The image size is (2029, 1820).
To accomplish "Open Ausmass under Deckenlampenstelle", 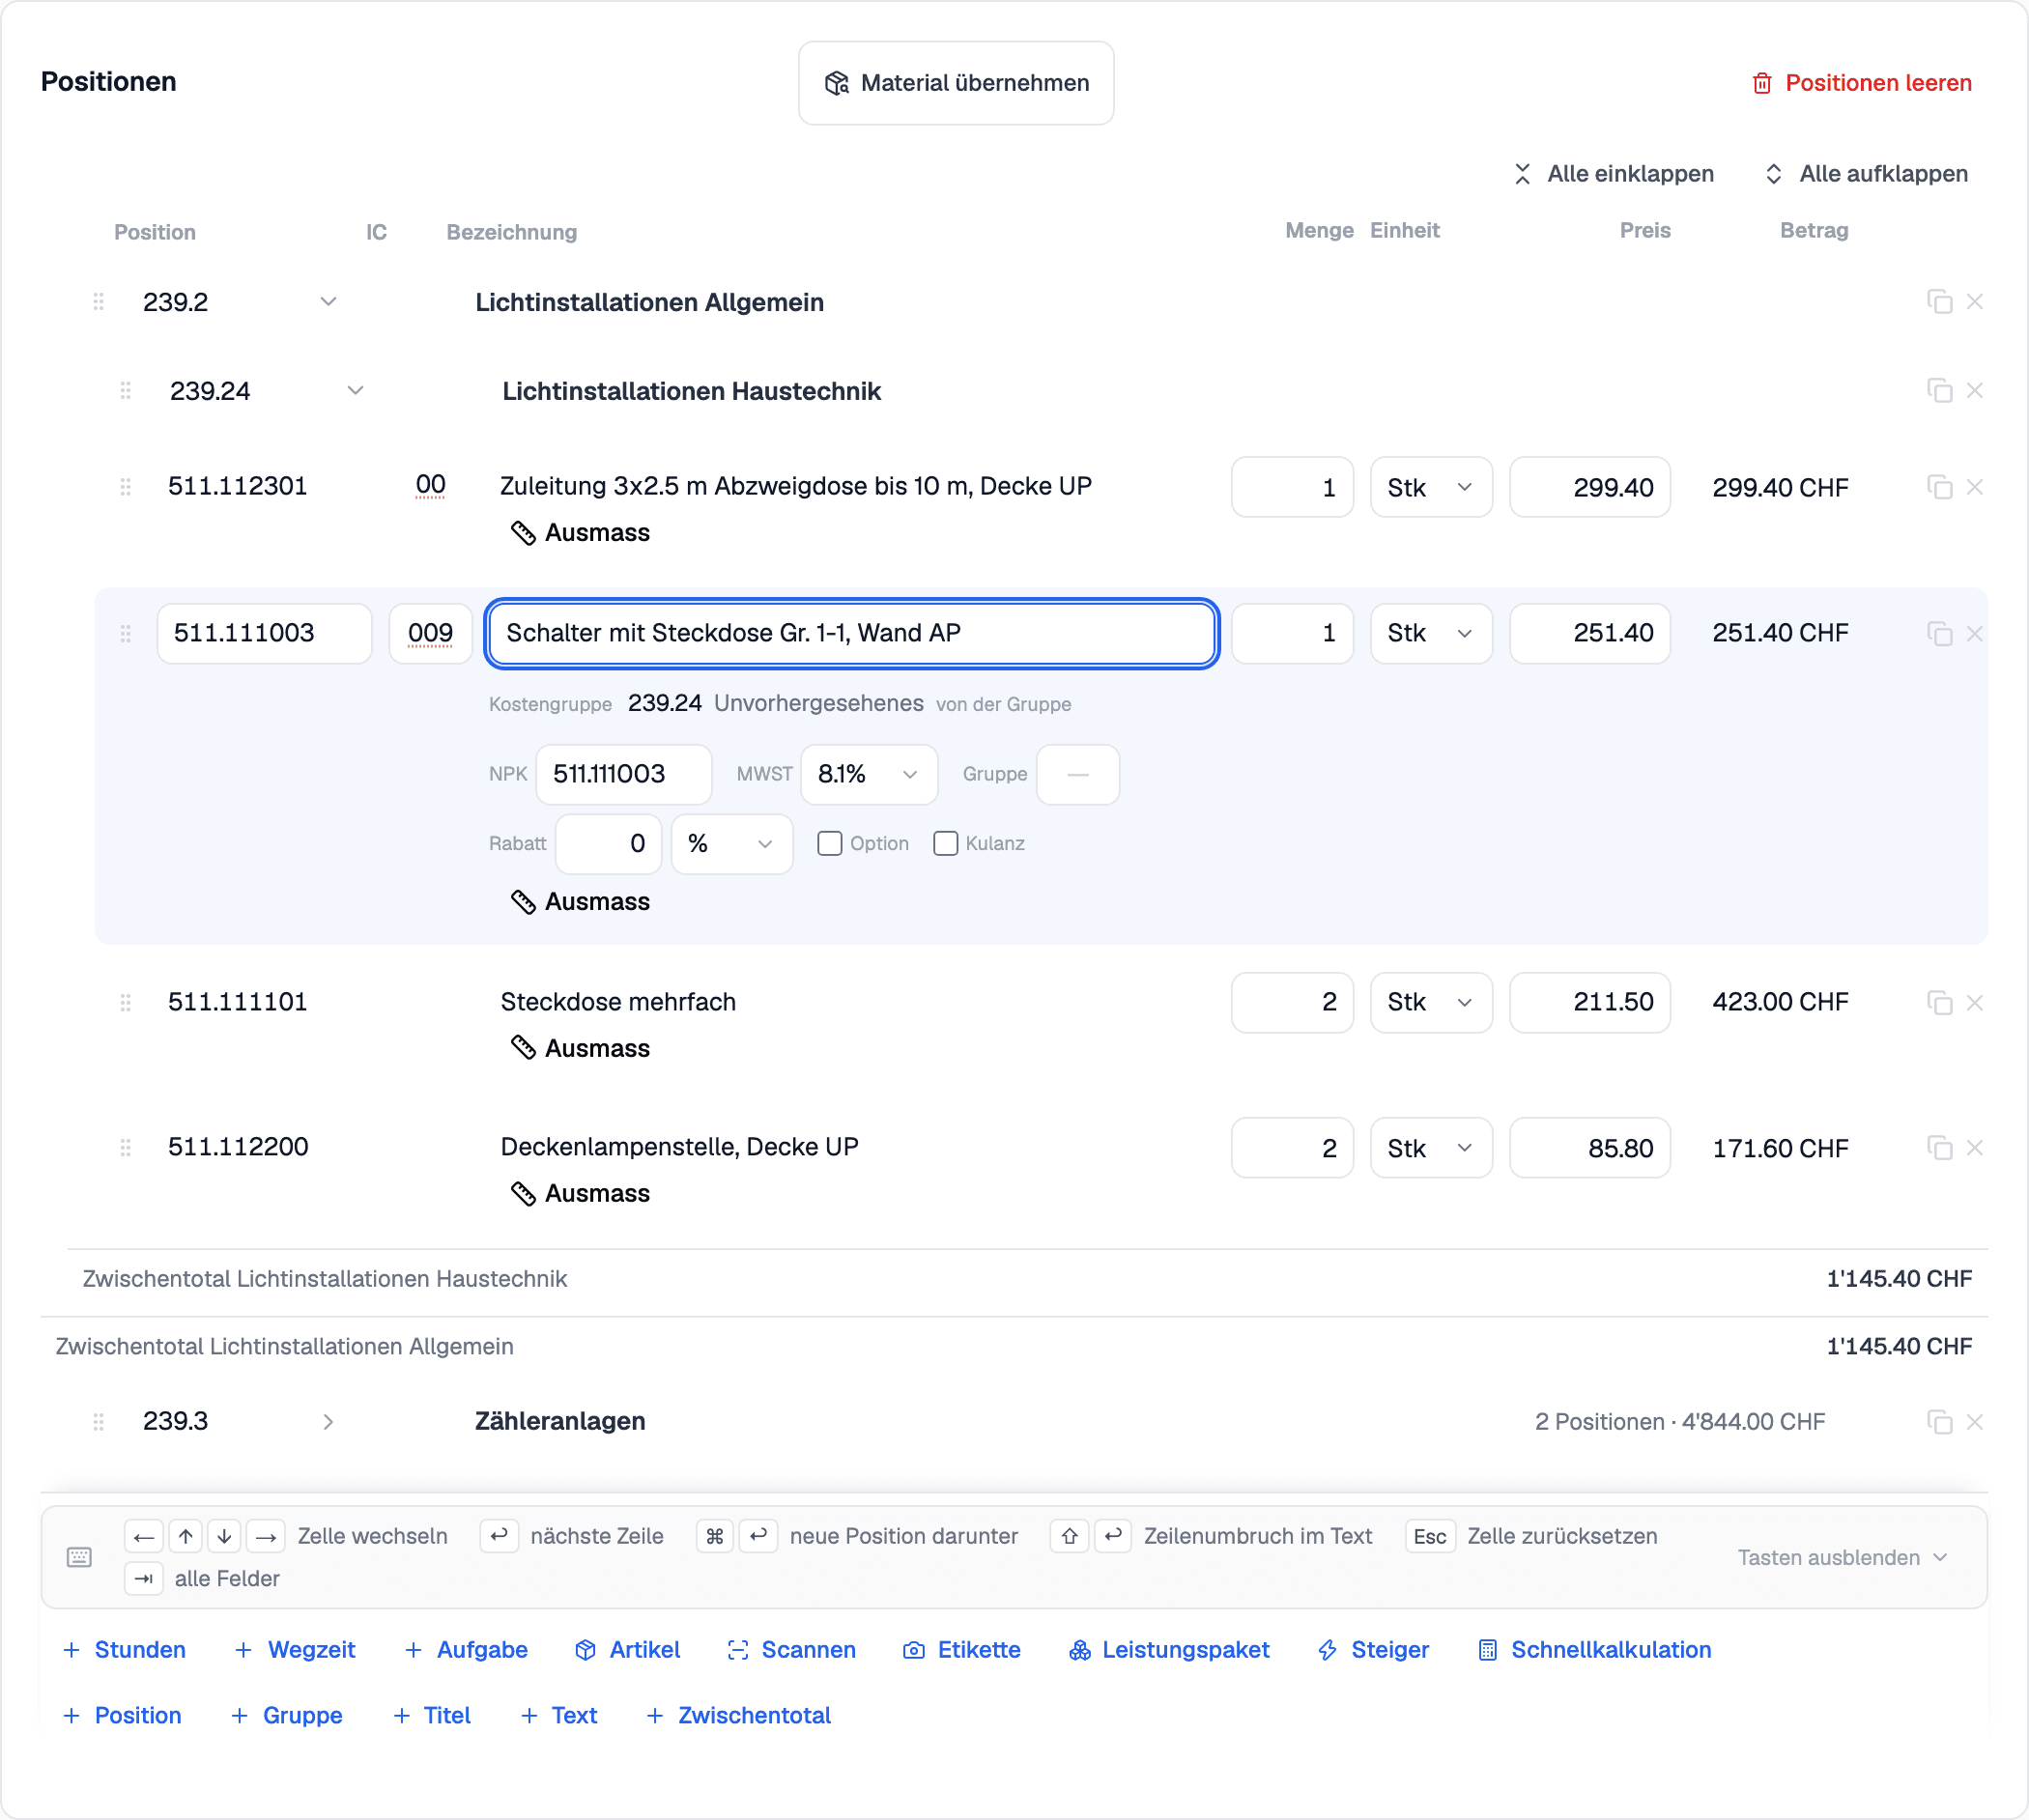I will tap(581, 1193).
